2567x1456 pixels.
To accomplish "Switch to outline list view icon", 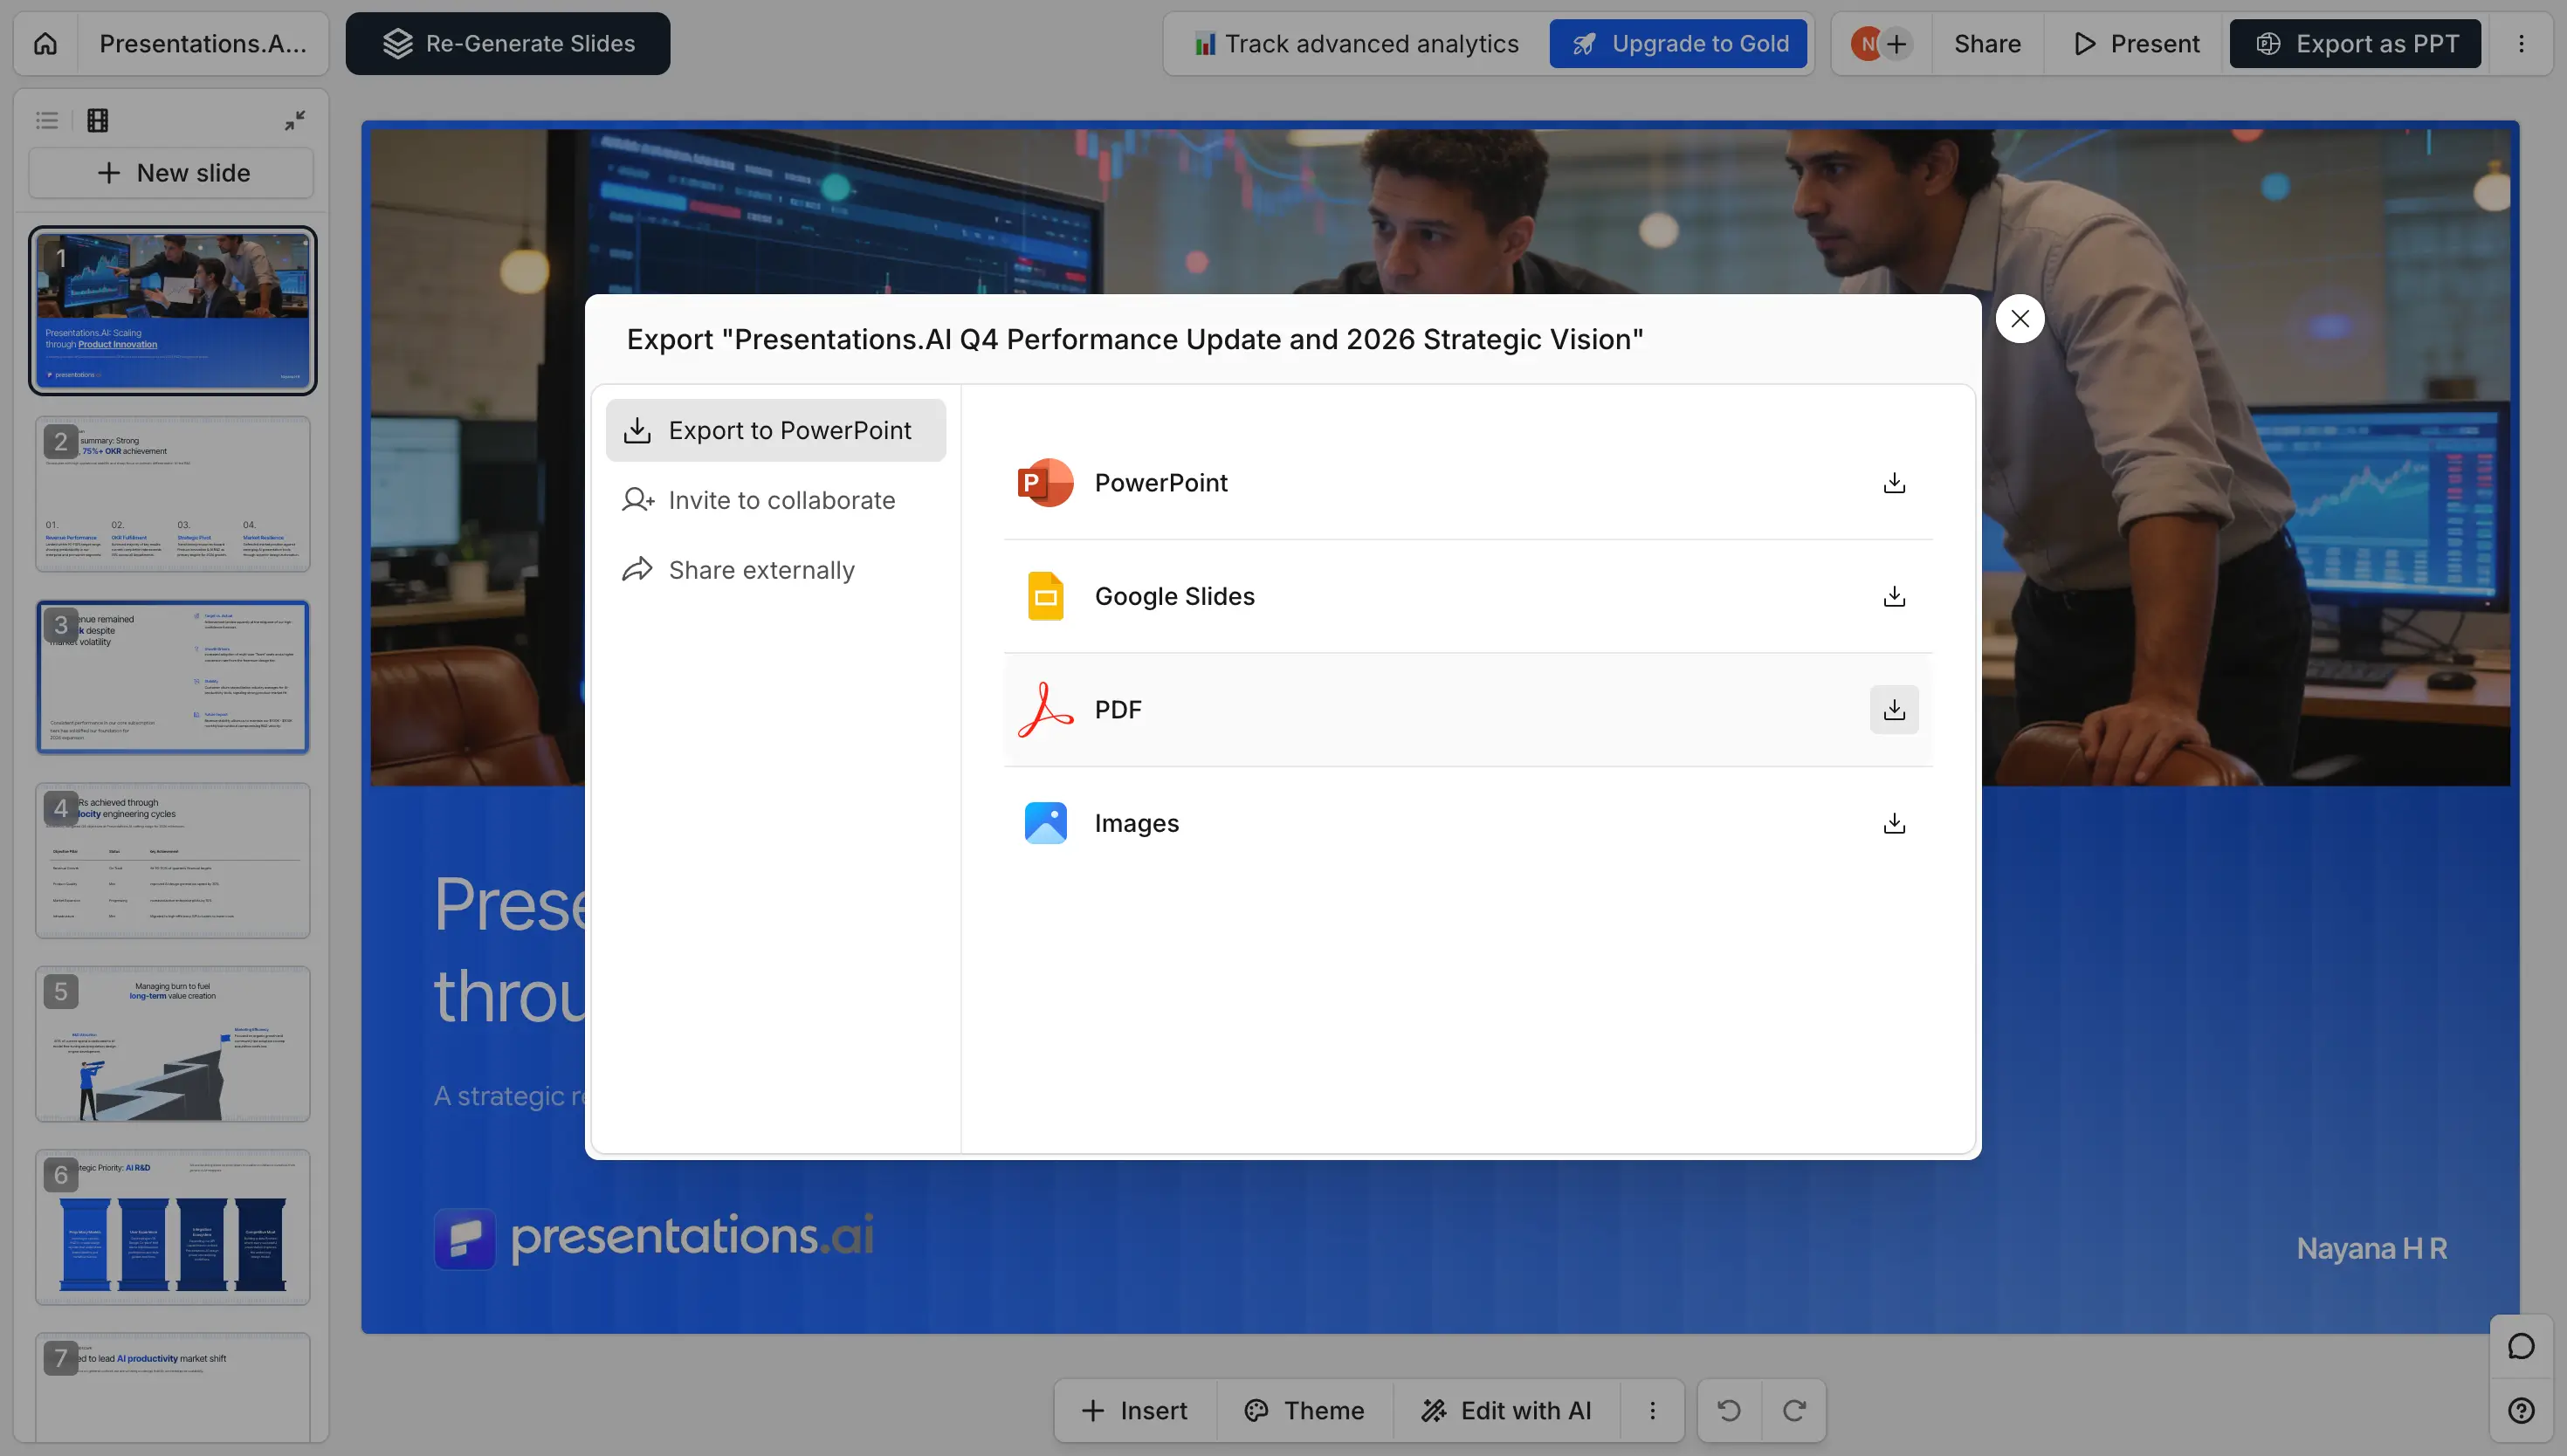I will [47, 121].
